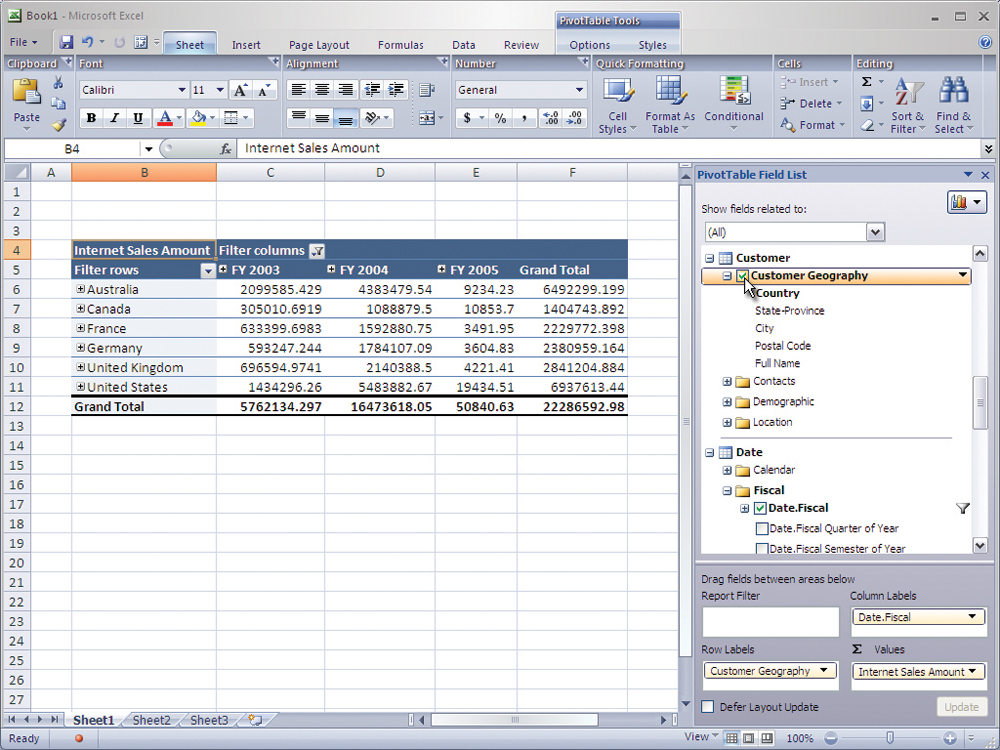This screenshot has width=1000, height=750.
Task: Switch to the Insert tab
Action: click(246, 45)
